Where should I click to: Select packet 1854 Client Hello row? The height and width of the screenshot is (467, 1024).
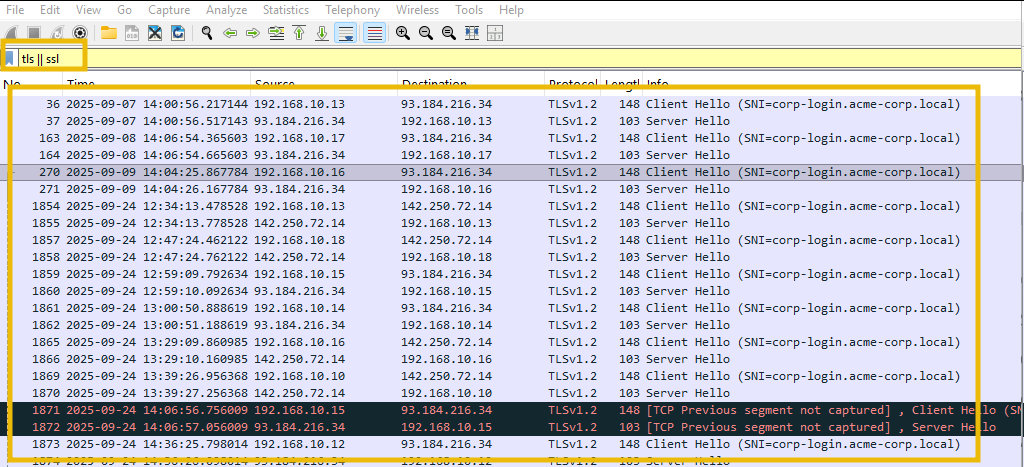pyautogui.click(x=512, y=206)
